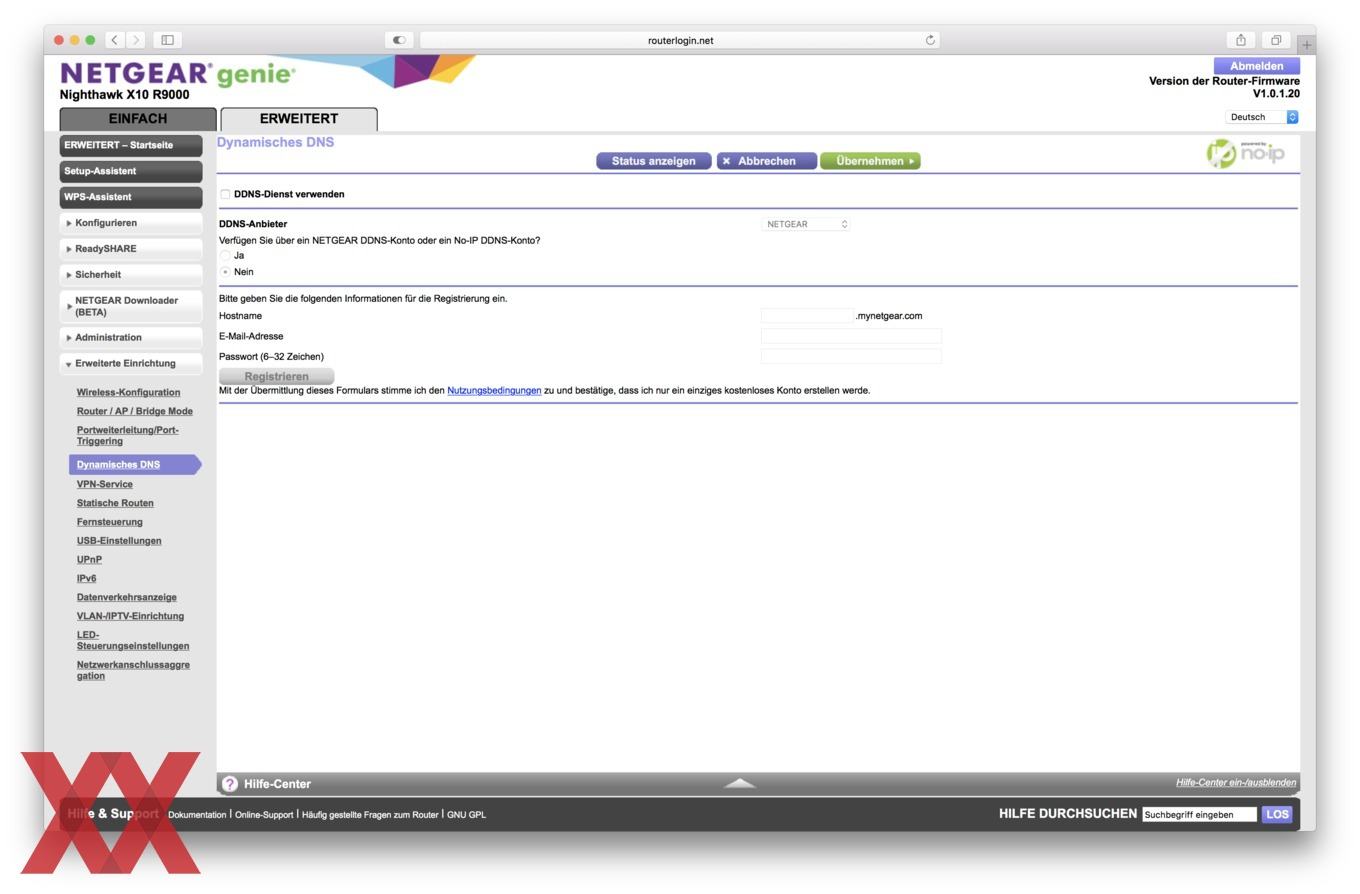
Task: Click the No-IP logo
Action: point(1246,153)
